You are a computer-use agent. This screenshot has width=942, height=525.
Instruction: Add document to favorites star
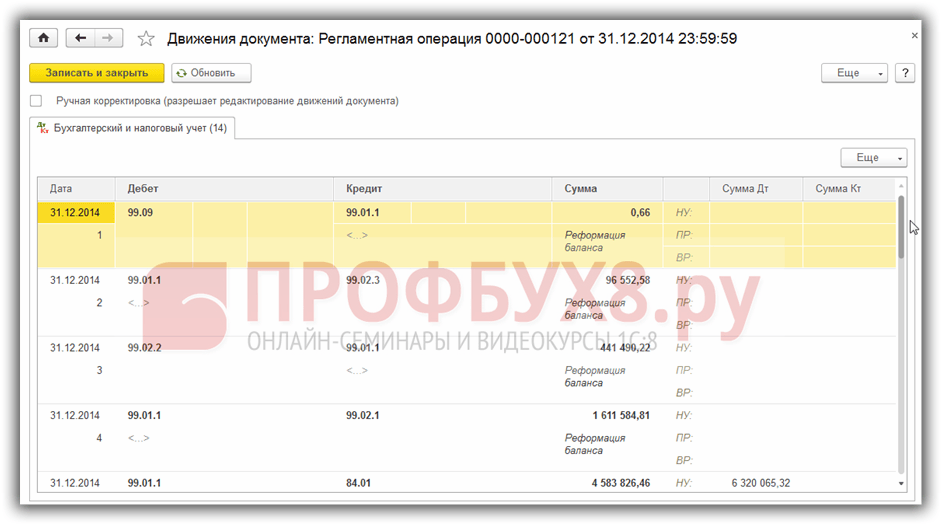pyautogui.click(x=146, y=38)
